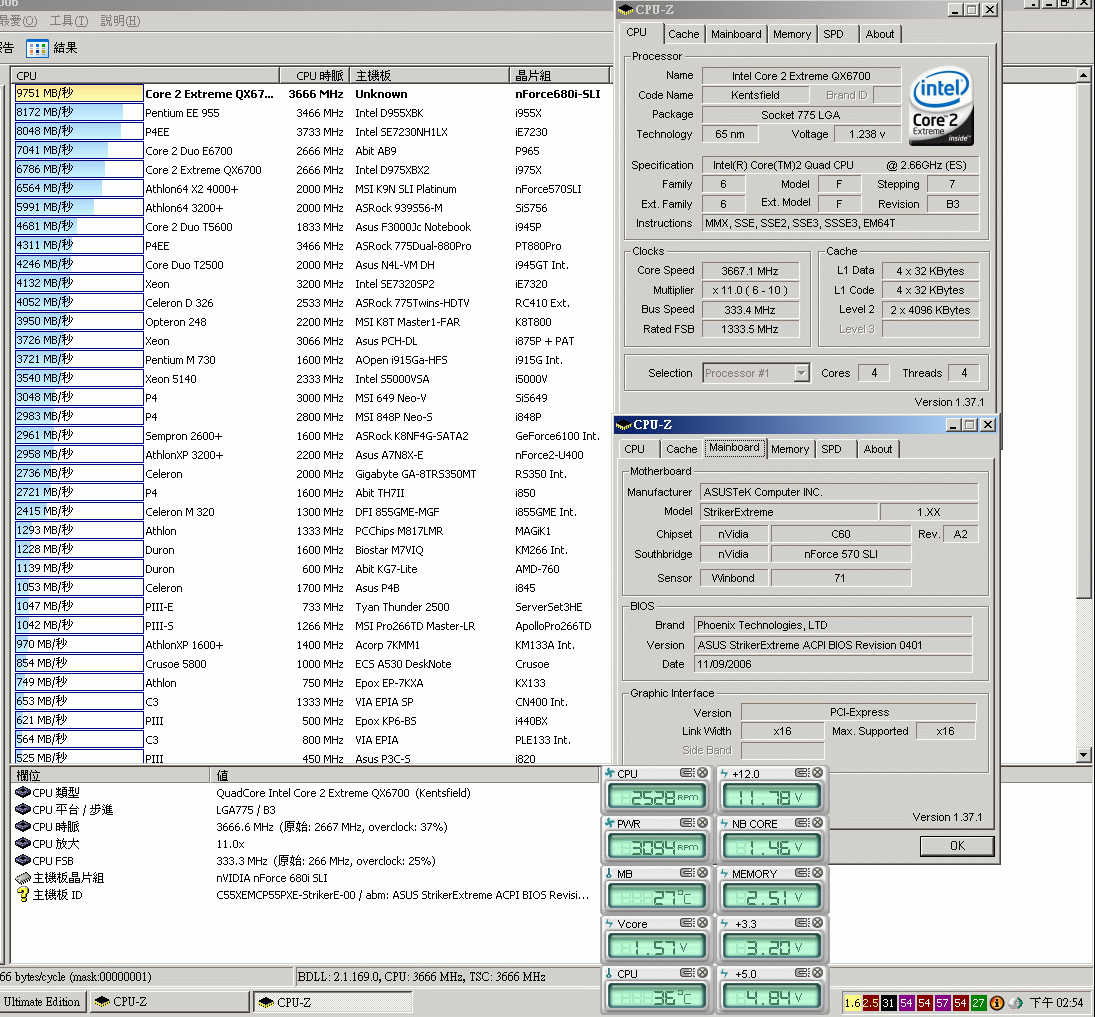
Task: Click OK in the Motherboard CPU-Z window
Action: pyautogui.click(x=957, y=846)
